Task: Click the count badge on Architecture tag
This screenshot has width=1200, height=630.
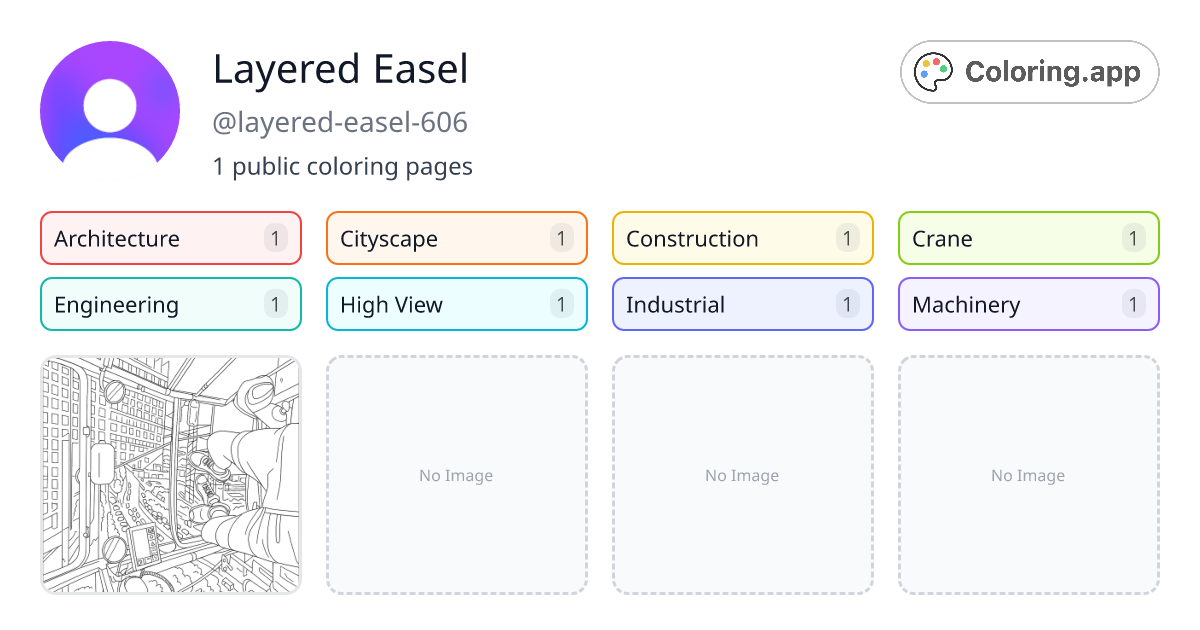Action: 276,238
